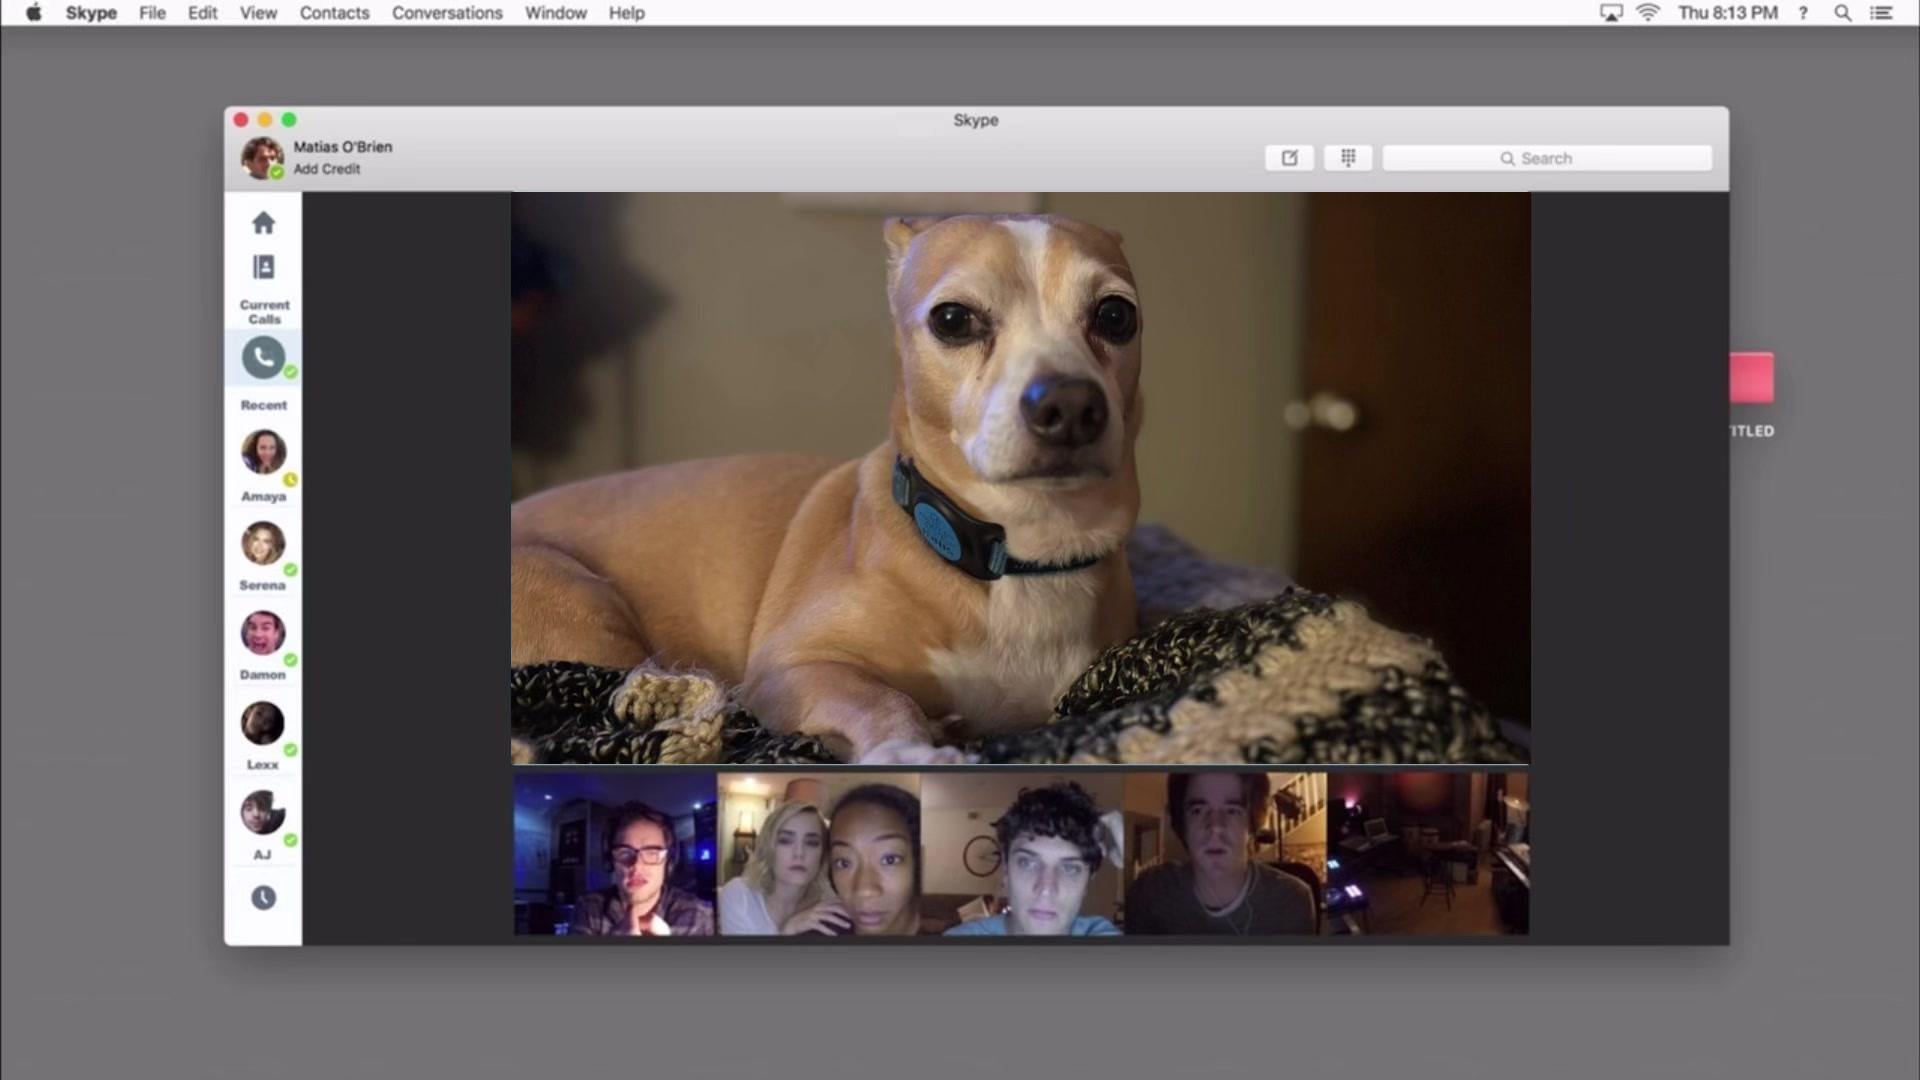Select the current call phone icon

(x=263, y=357)
